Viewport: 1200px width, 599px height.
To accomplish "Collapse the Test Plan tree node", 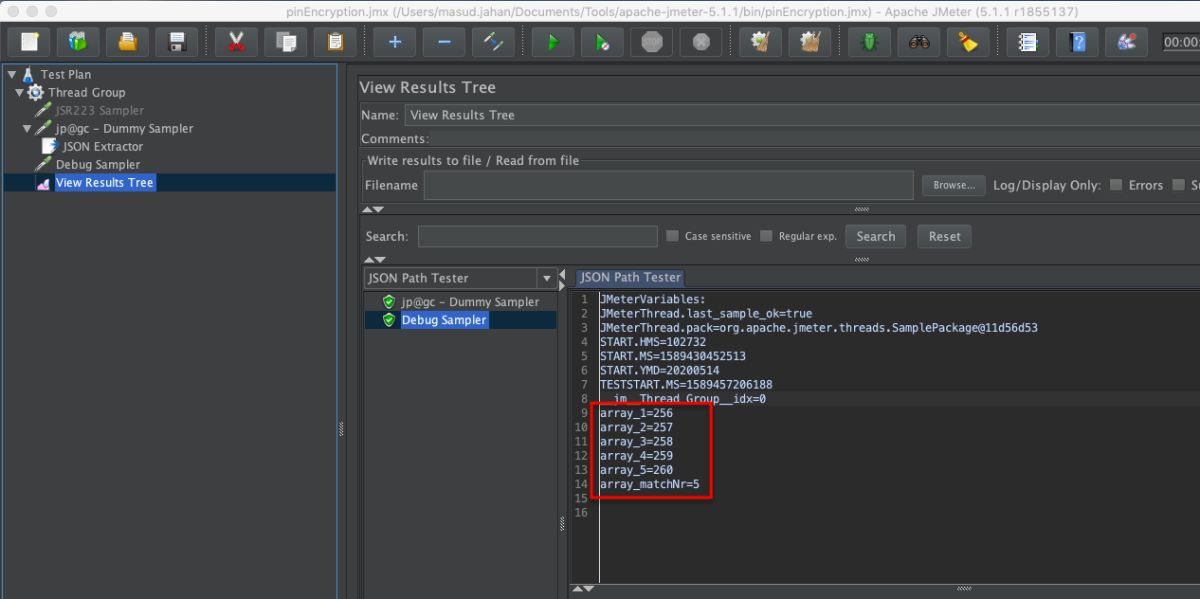I will click(12, 74).
